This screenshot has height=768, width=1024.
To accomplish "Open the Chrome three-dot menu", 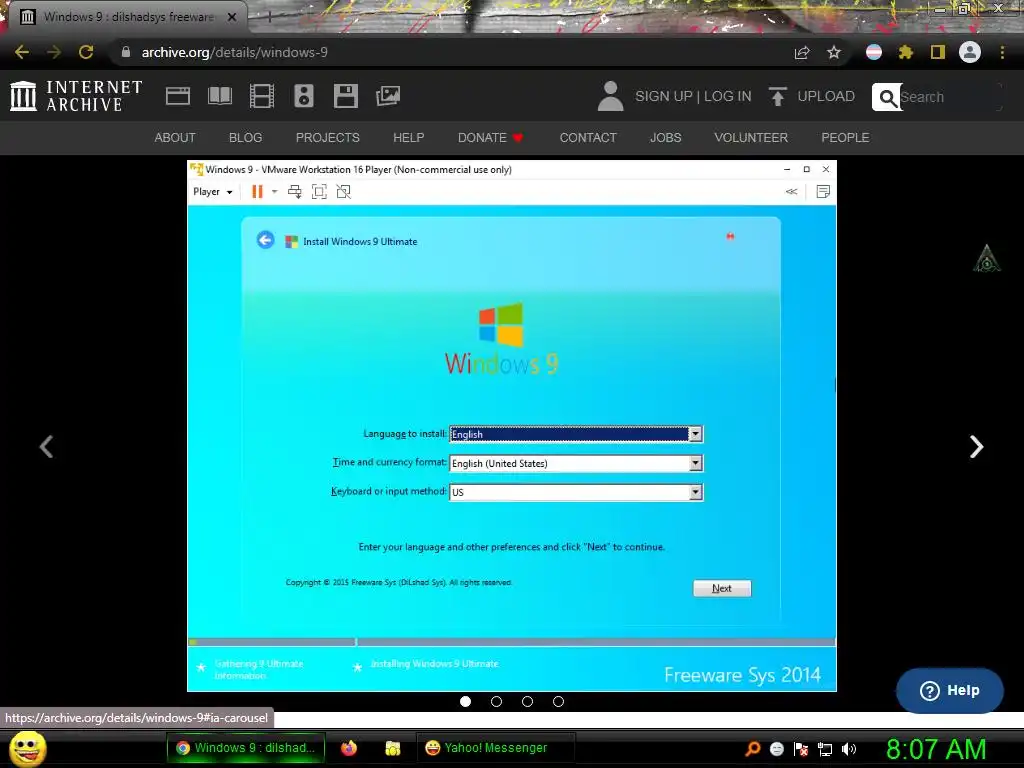I will point(1002,52).
